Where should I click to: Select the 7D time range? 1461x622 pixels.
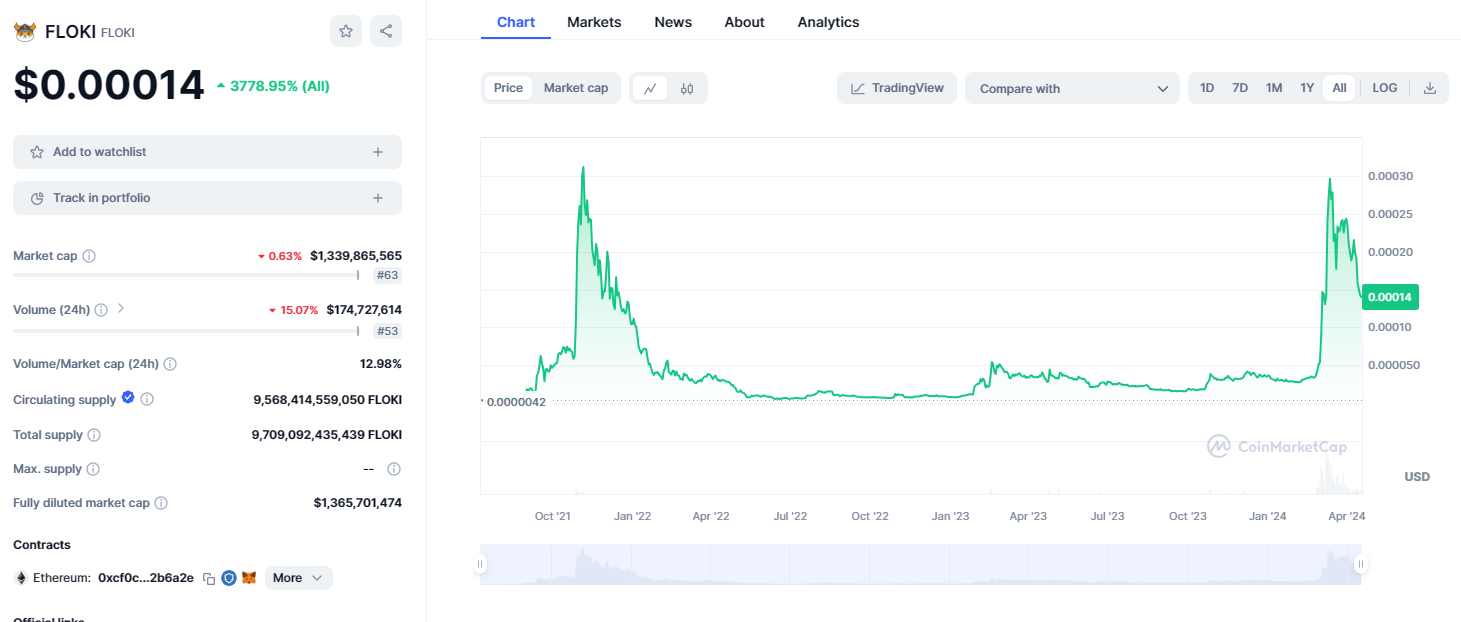coord(1240,88)
